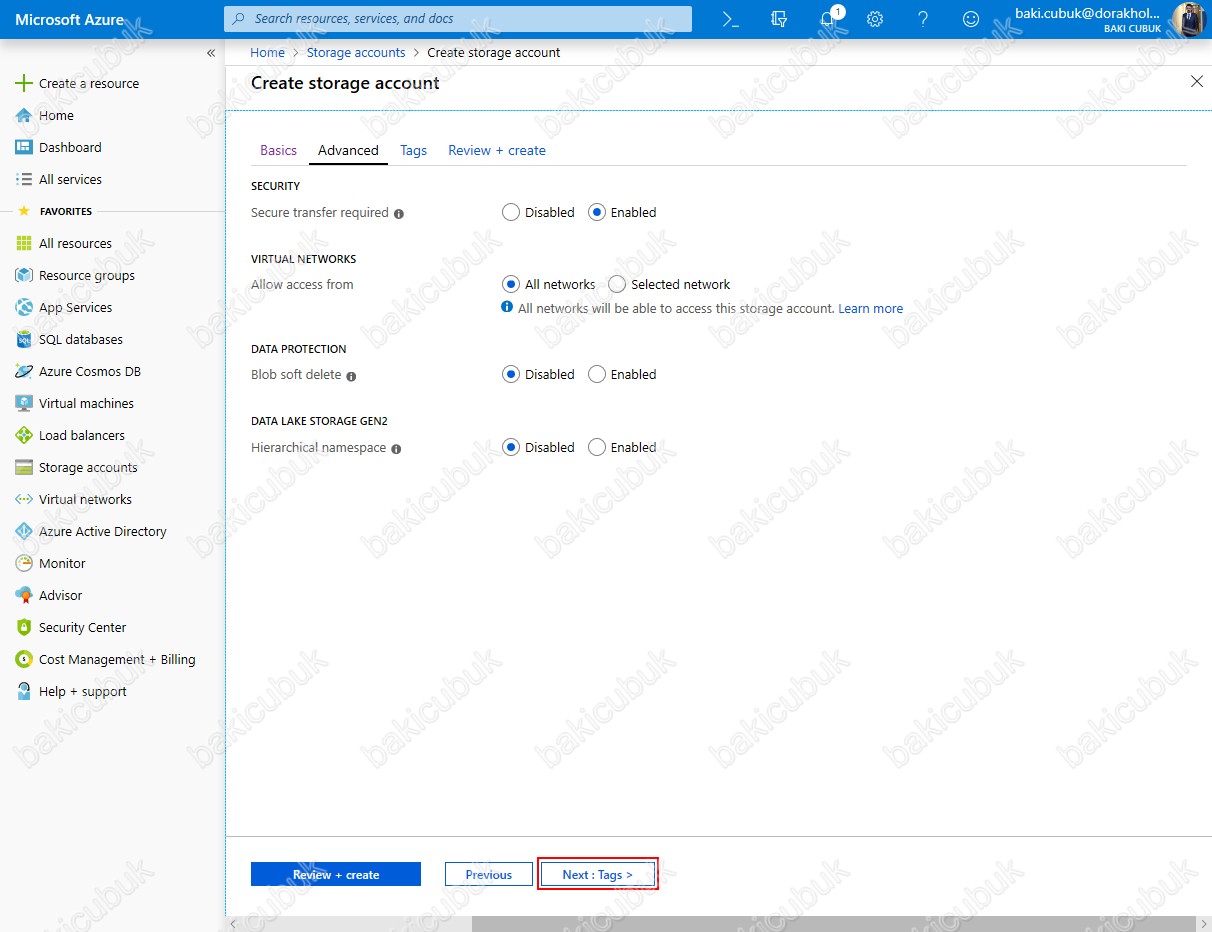
Task: Click the Home house icon in sidebar
Action: pos(24,115)
